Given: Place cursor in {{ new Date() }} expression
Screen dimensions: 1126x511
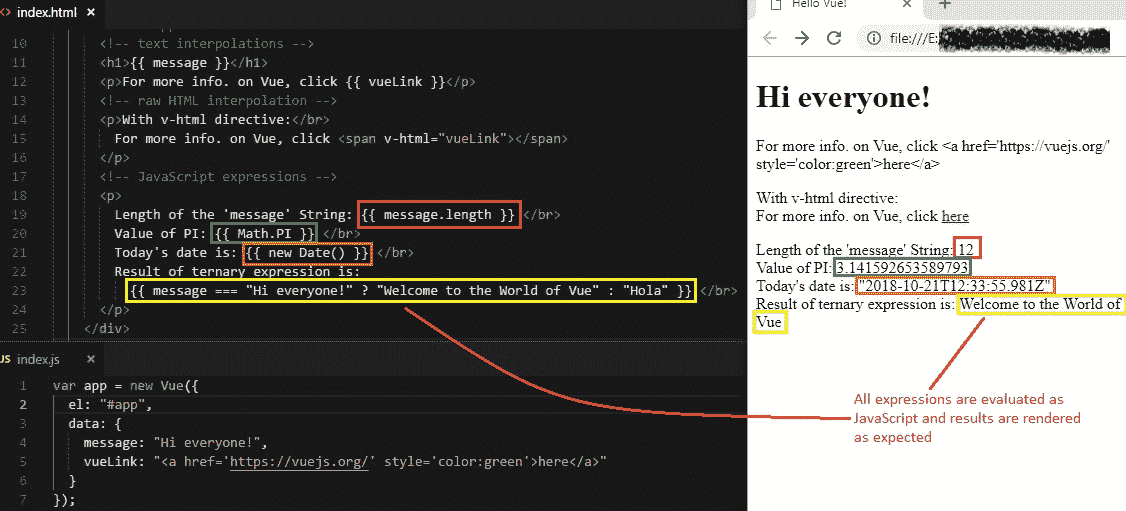Looking at the screenshot, I should [308, 253].
